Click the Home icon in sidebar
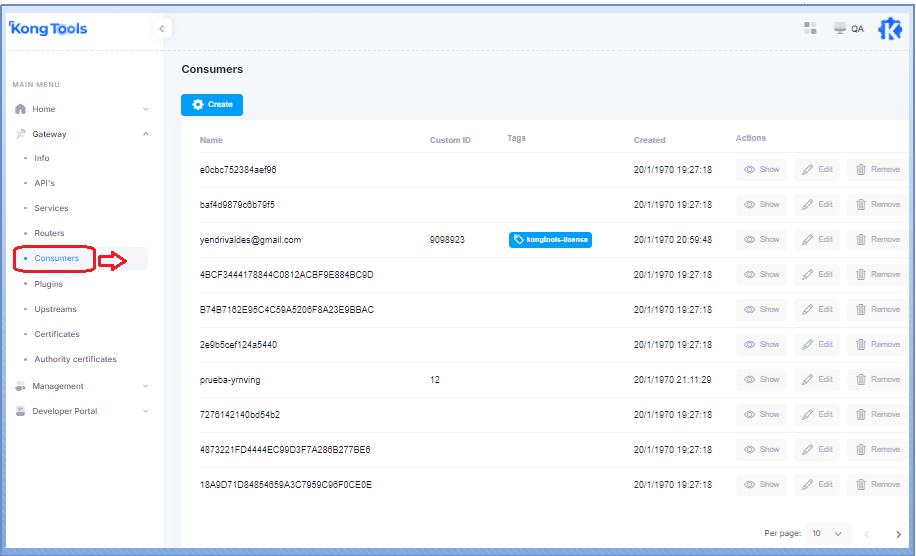Screen dimensions: 916x556 pos(20,109)
